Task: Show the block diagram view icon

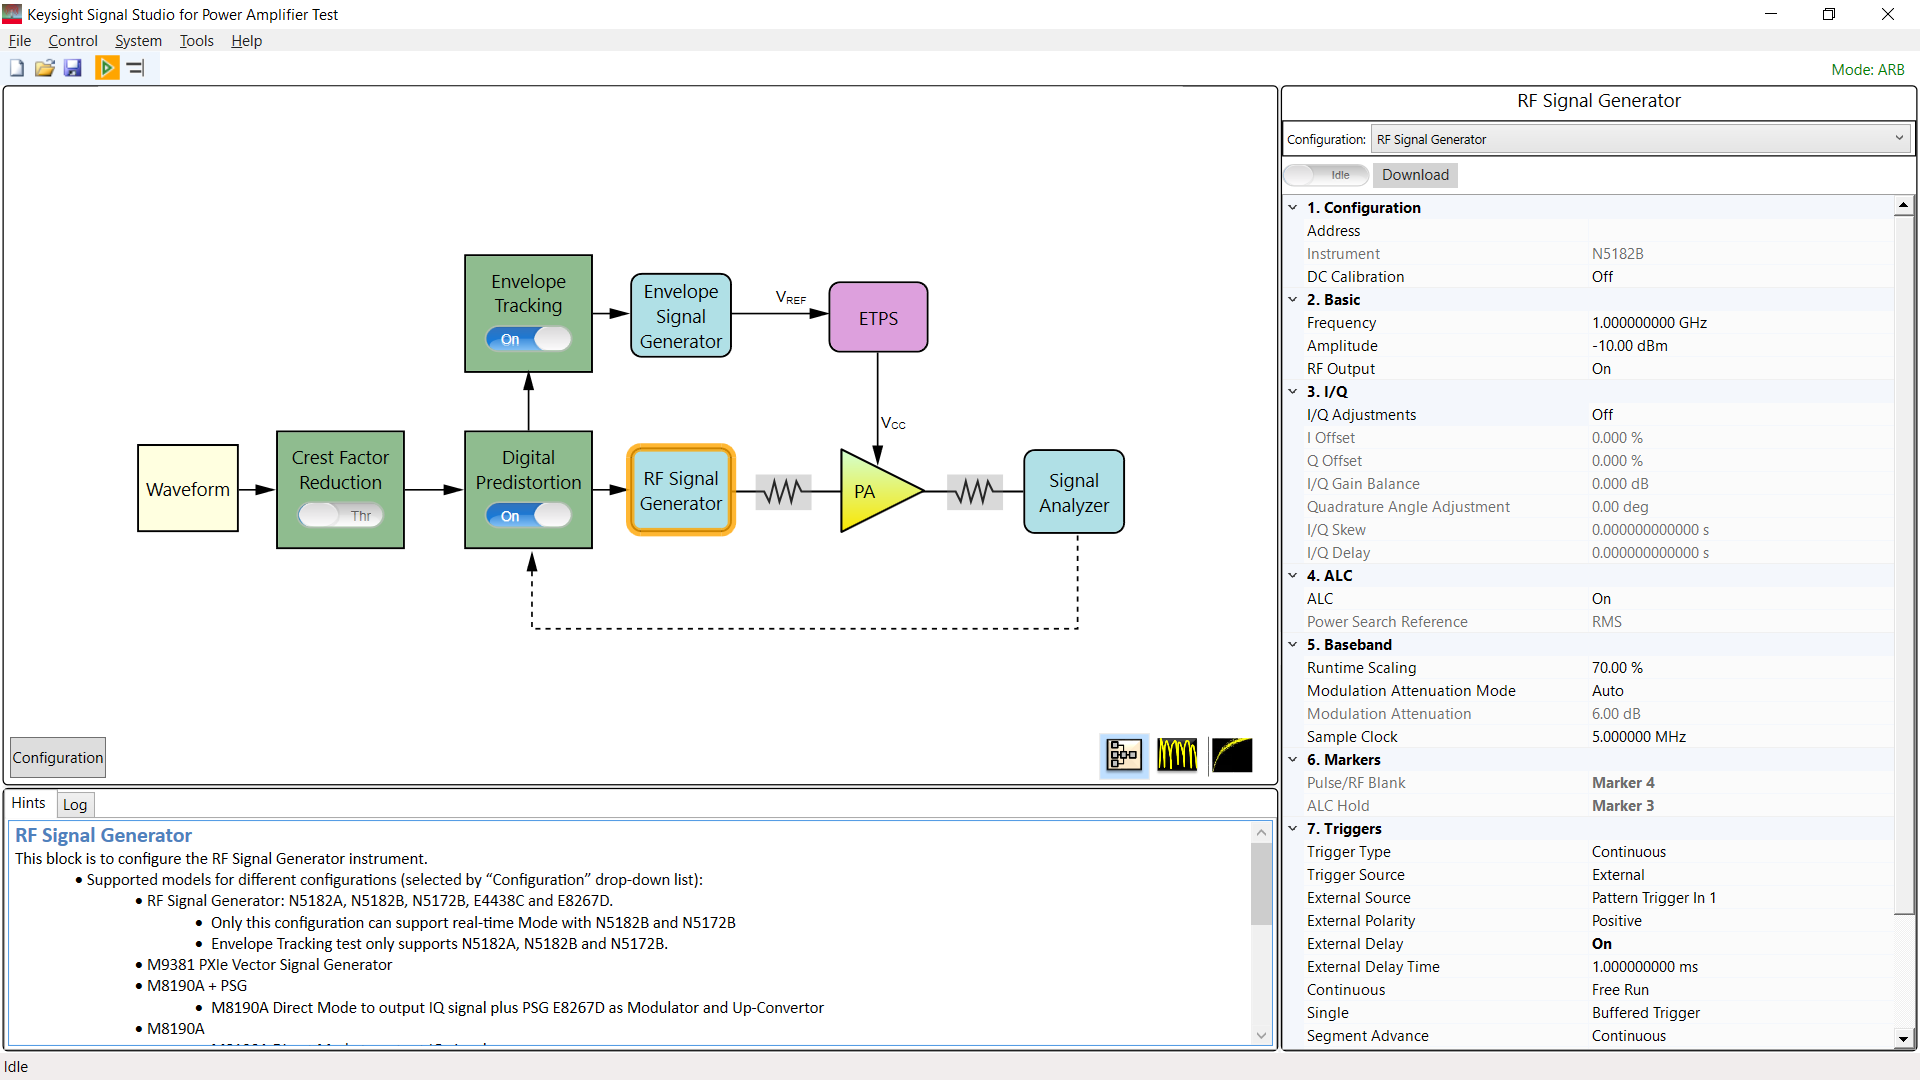Action: (x=1124, y=755)
